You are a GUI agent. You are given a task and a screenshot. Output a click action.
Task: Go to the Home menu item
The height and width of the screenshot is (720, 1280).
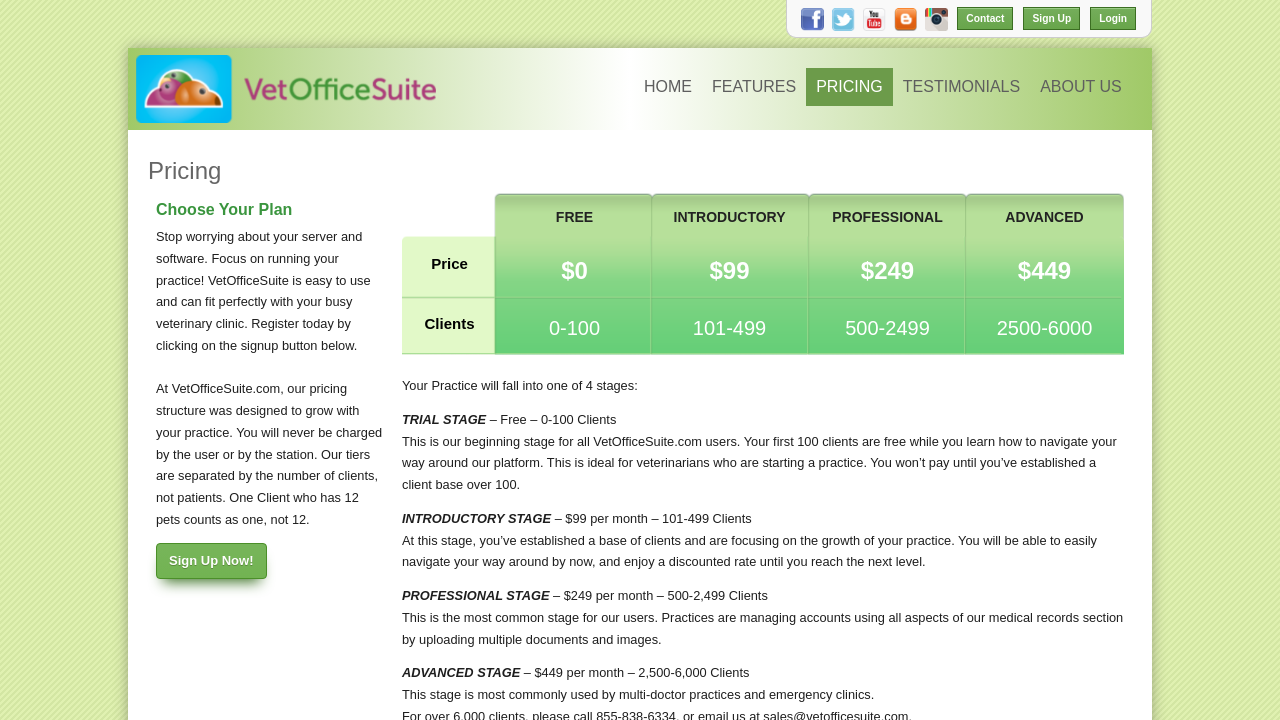(667, 87)
